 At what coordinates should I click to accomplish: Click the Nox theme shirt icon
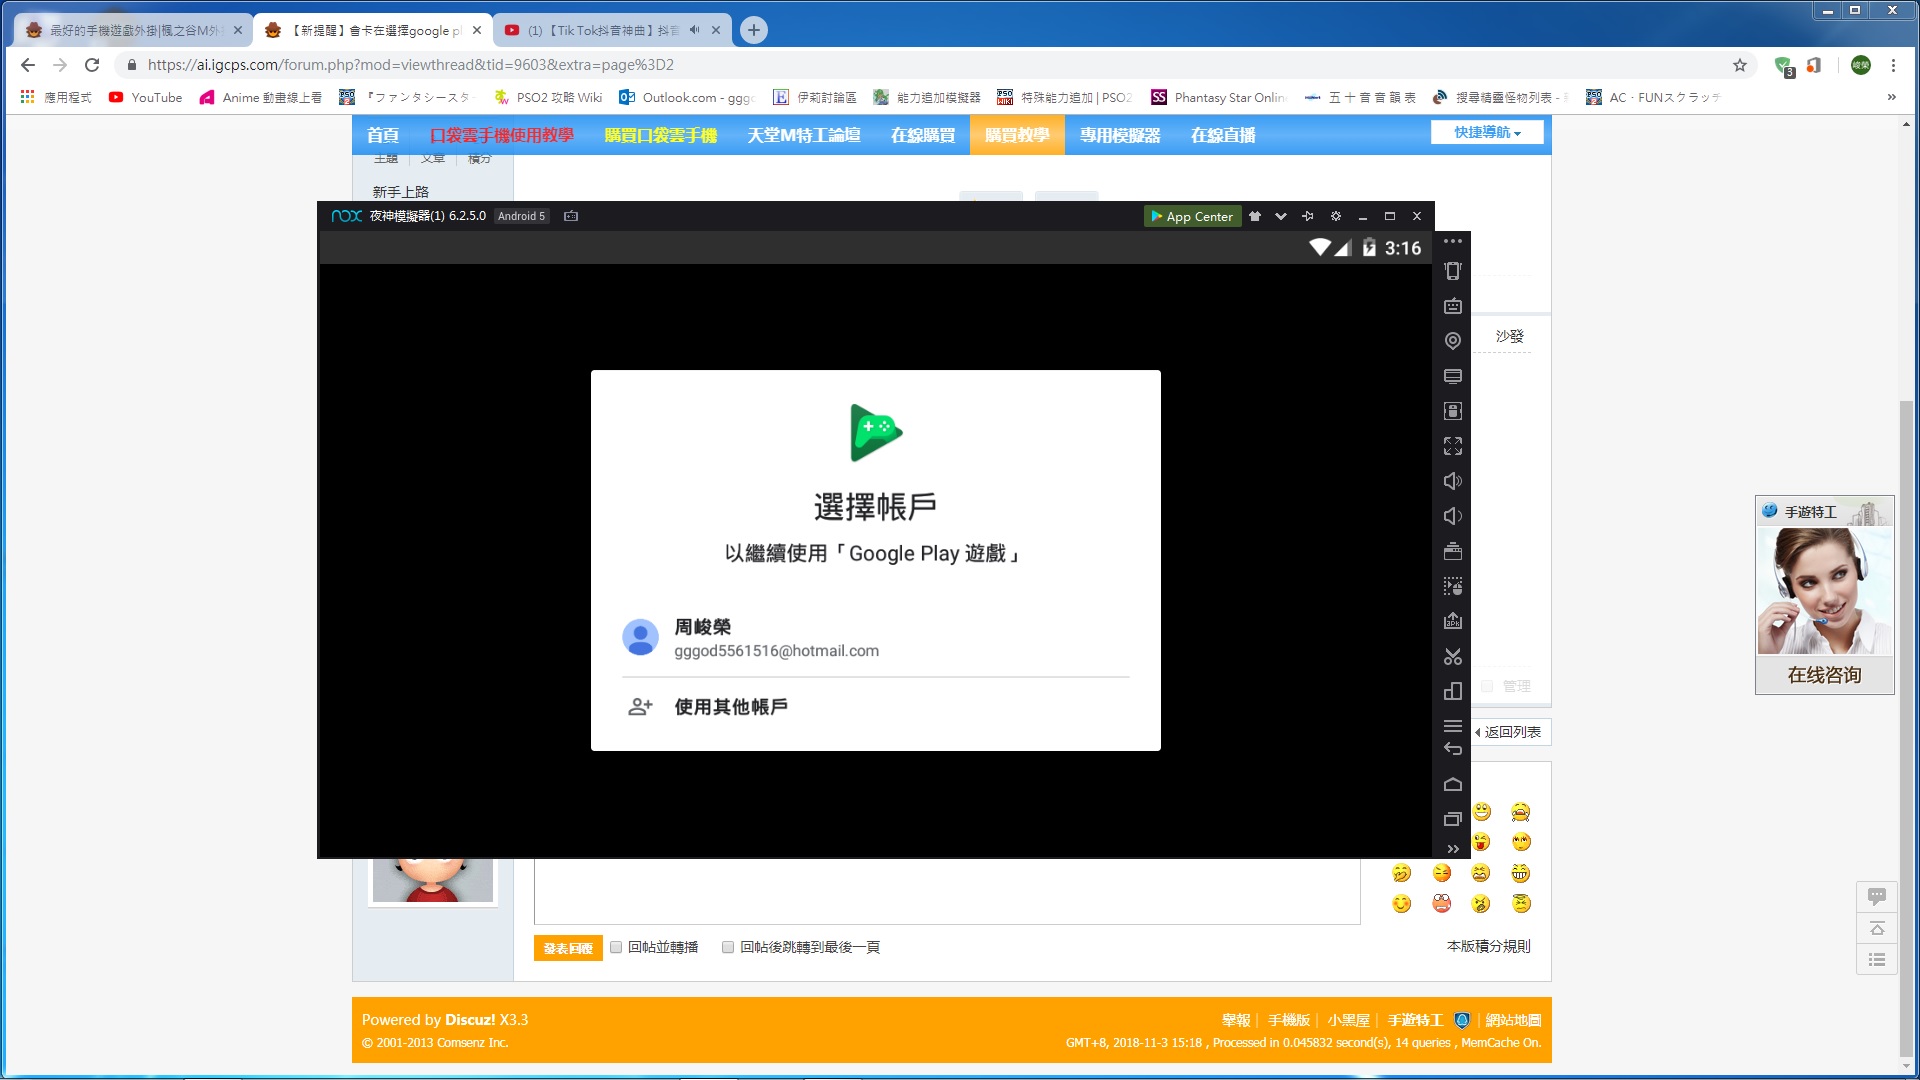(x=1255, y=216)
